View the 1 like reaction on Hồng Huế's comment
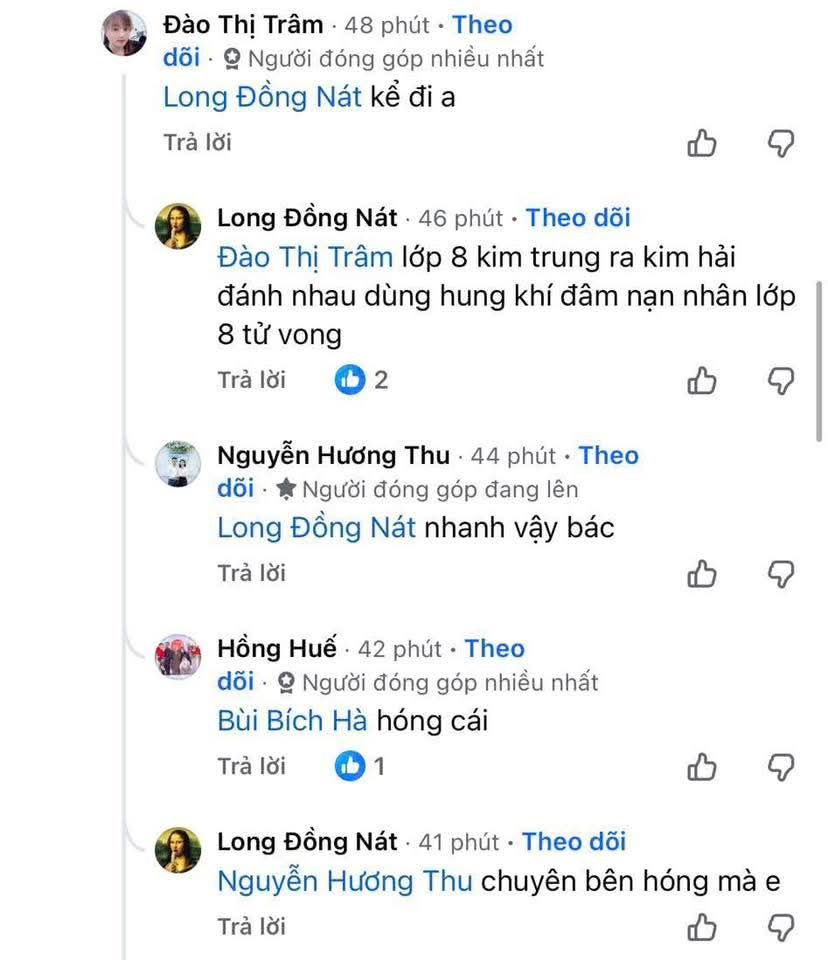 (x=362, y=767)
